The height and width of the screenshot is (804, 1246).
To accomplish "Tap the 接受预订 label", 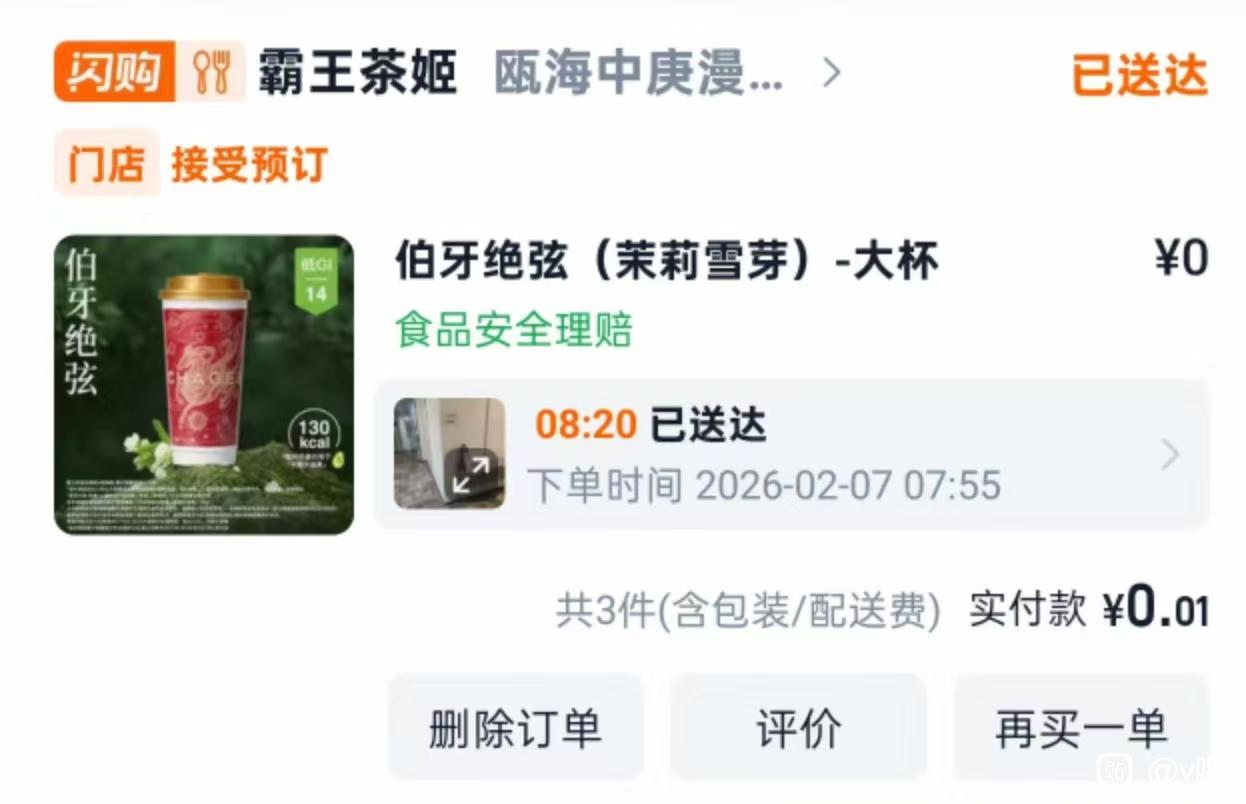I will [x=250, y=164].
